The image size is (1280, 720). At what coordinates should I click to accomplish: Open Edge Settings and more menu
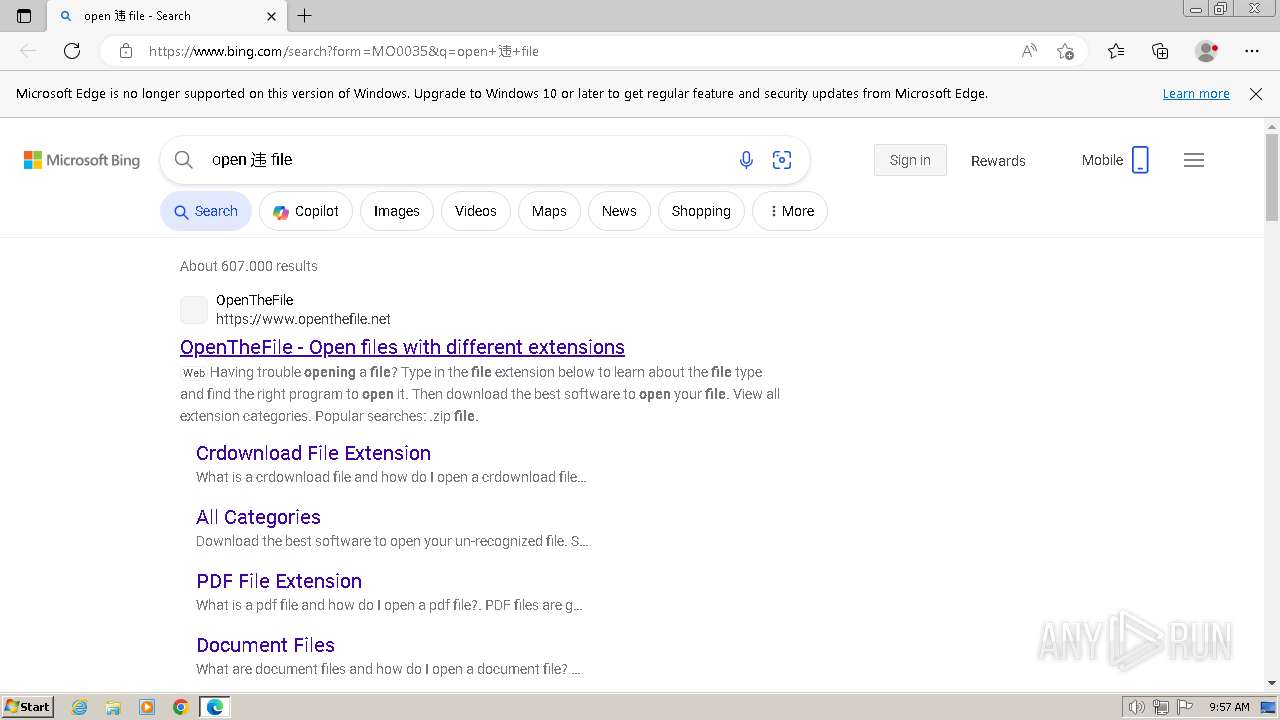[x=1252, y=51]
